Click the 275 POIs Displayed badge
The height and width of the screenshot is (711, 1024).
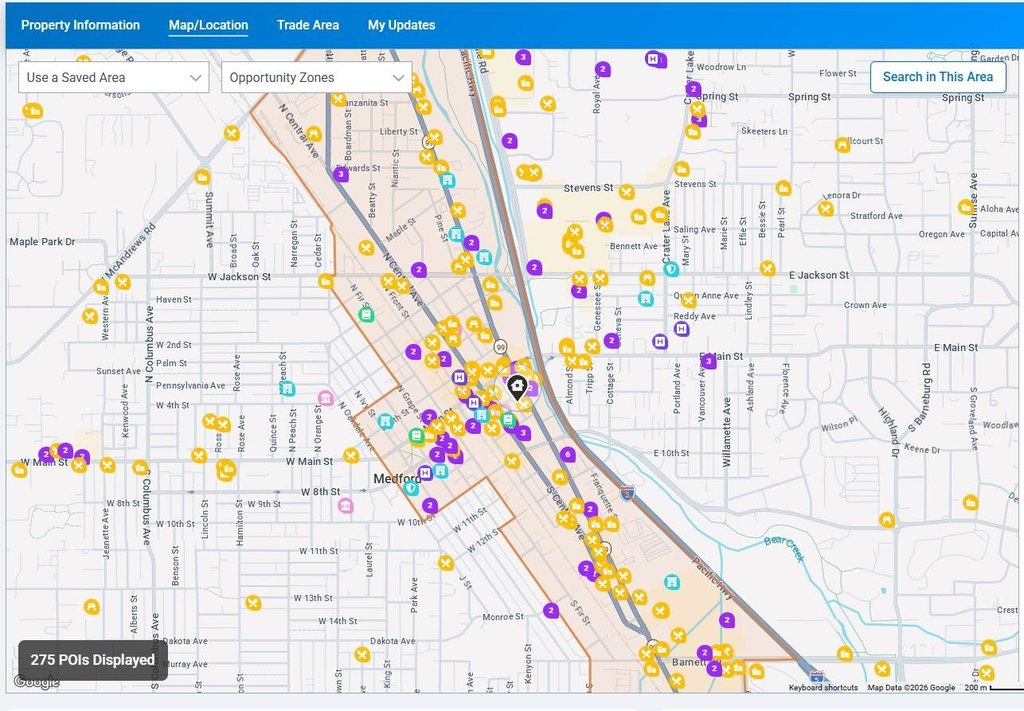pyautogui.click(x=93, y=660)
